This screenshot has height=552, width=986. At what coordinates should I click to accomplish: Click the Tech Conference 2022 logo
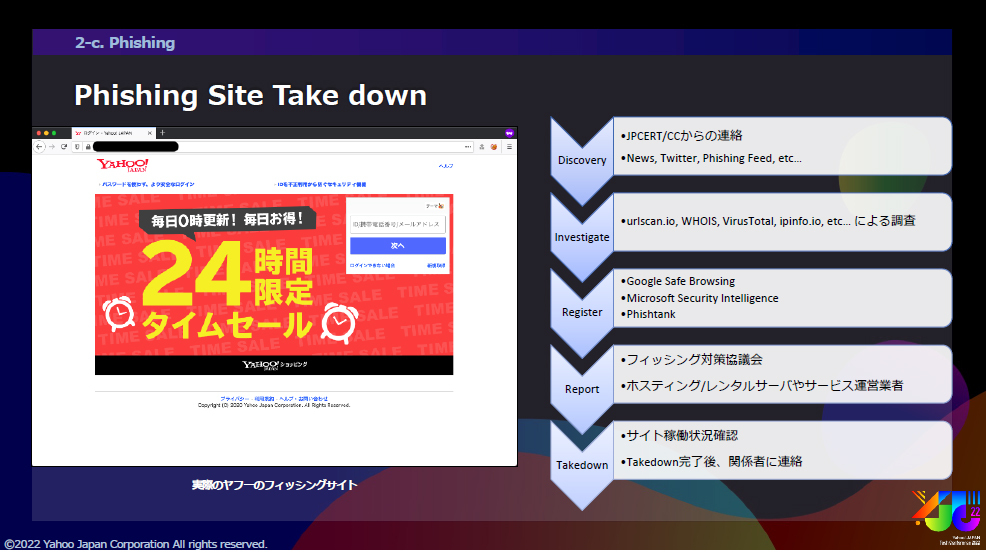click(x=947, y=517)
